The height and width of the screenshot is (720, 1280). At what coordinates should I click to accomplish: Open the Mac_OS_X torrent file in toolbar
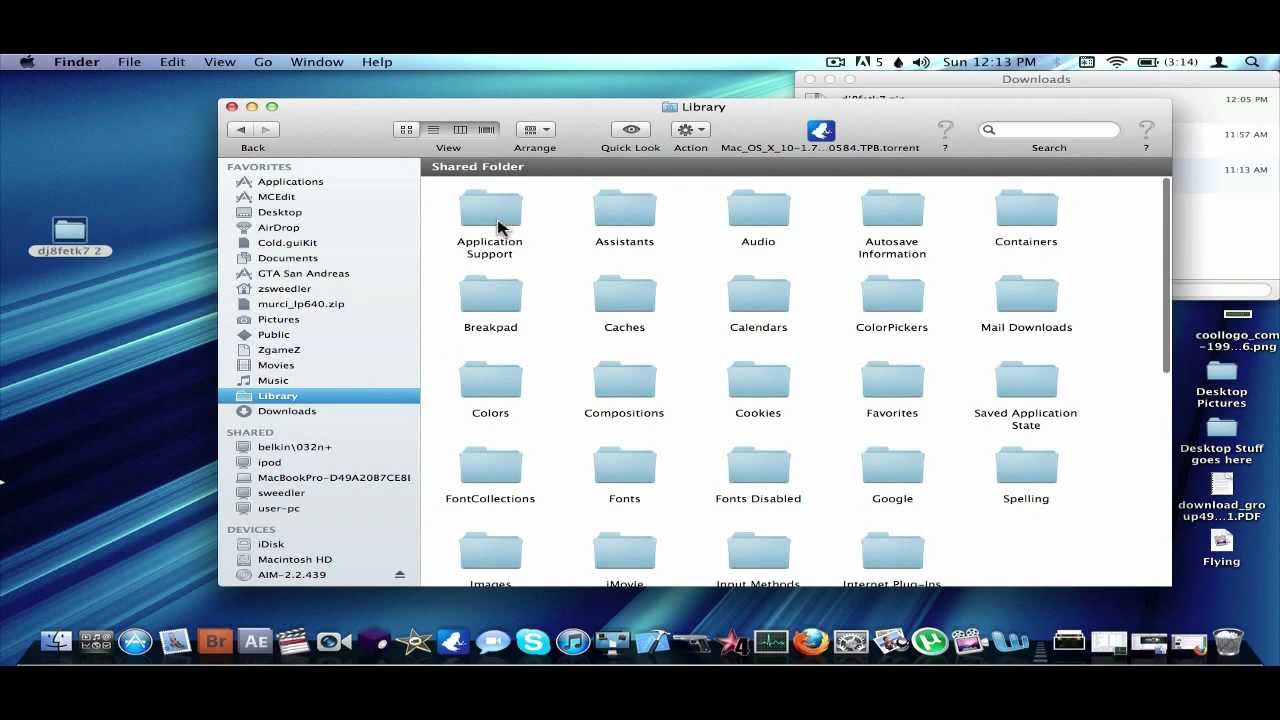821,131
